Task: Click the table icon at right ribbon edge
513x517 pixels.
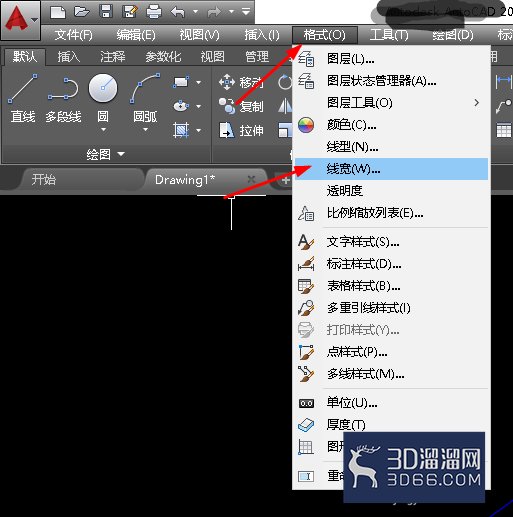Action: point(504,130)
